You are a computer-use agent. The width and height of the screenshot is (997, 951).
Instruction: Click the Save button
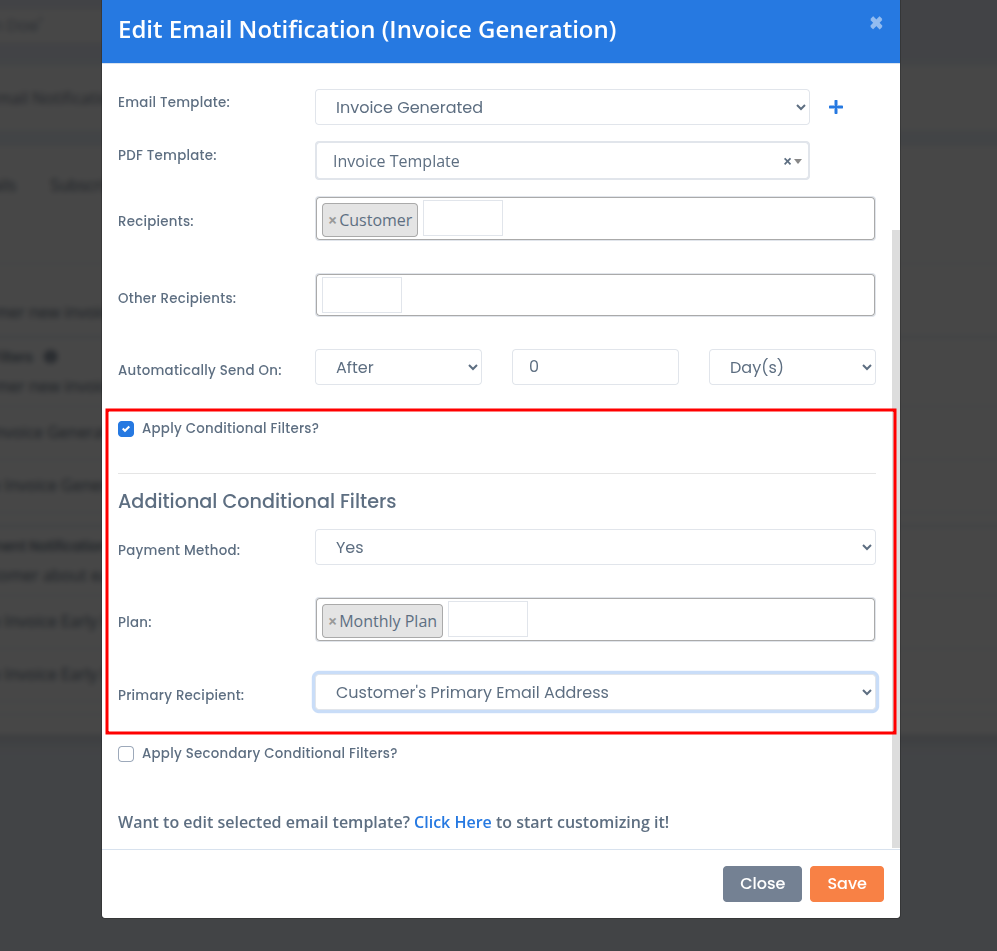pos(846,884)
